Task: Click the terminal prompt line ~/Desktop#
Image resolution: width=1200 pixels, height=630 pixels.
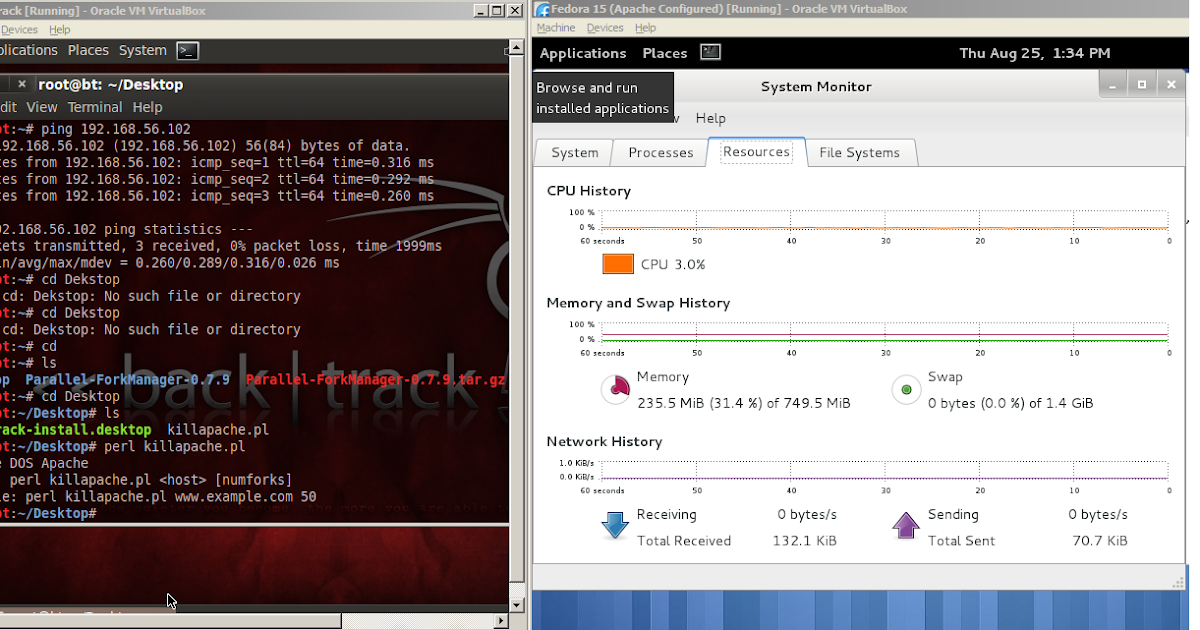Action: 48,513
